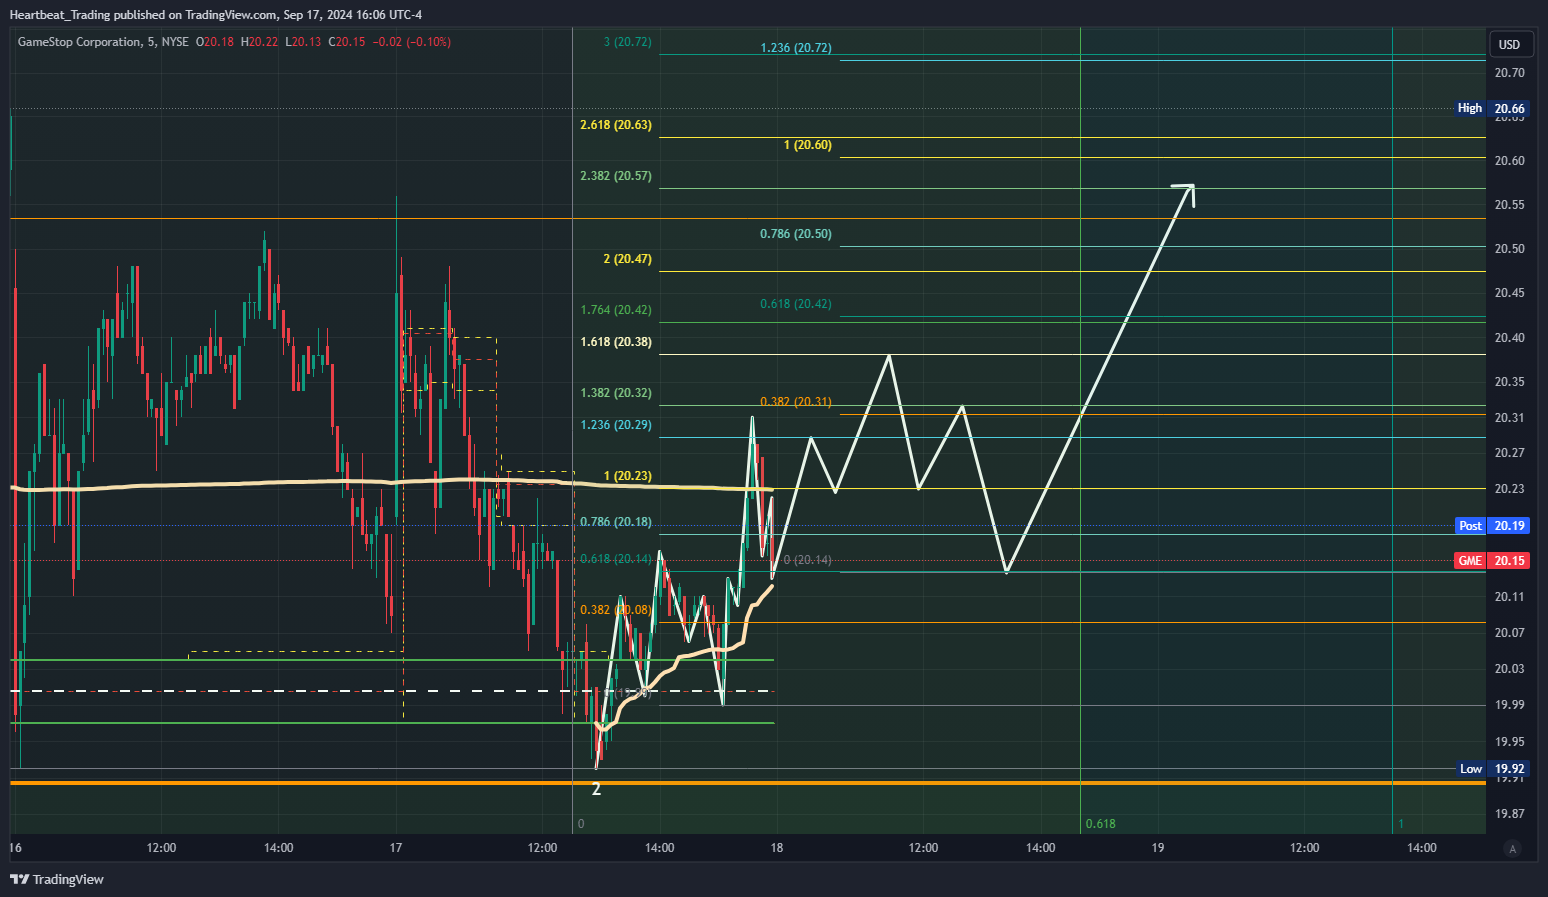Image resolution: width=1548 pixels, height=897 pixels.
Task: Click the Fibonacci label 1.382 (20.32)
Action: 616,393
